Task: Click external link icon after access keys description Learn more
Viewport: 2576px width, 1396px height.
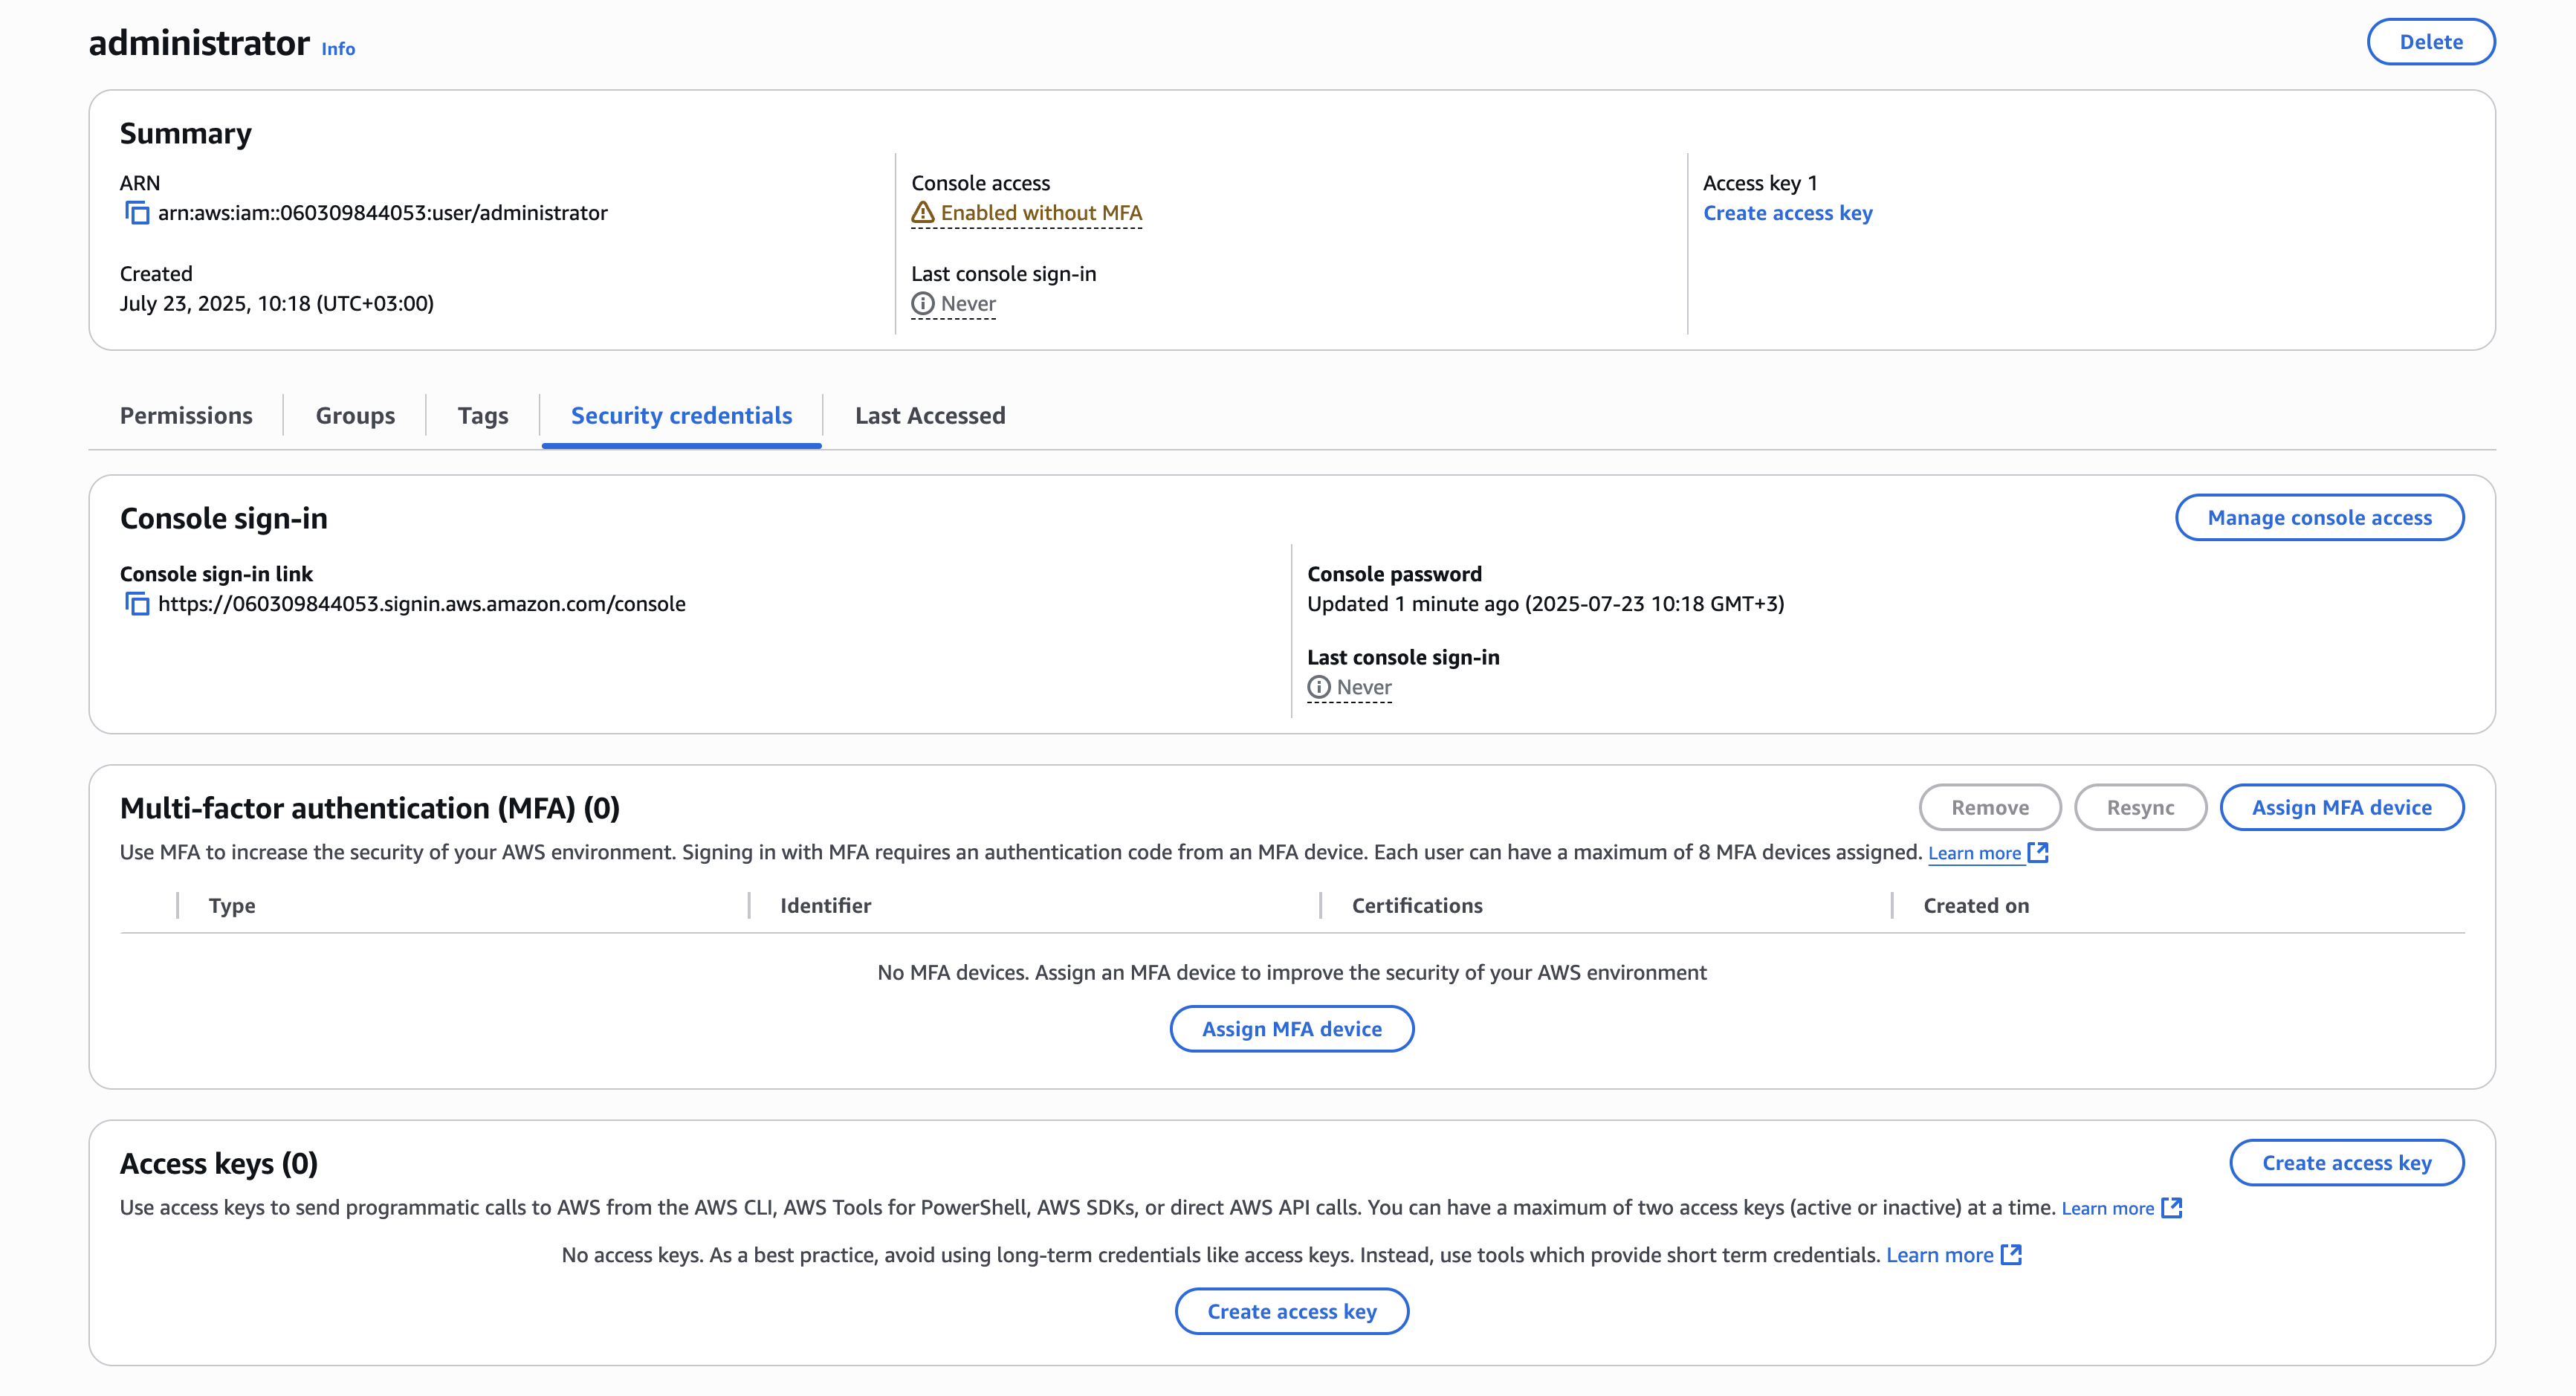Action: [2171, 1208]
